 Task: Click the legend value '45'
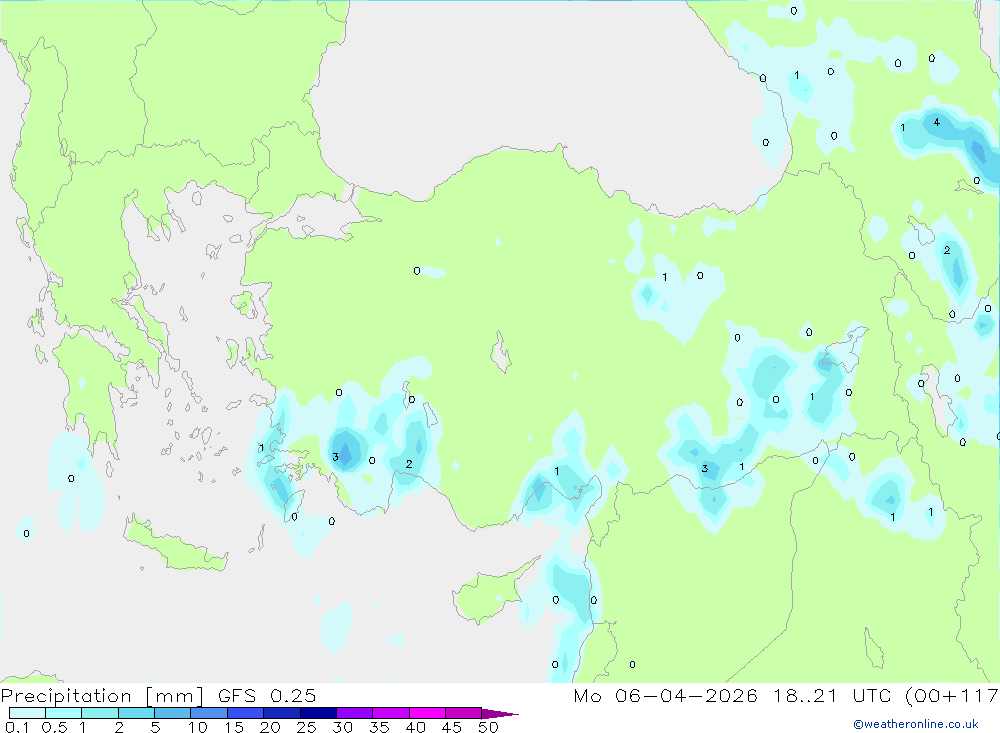coord(452,727)
